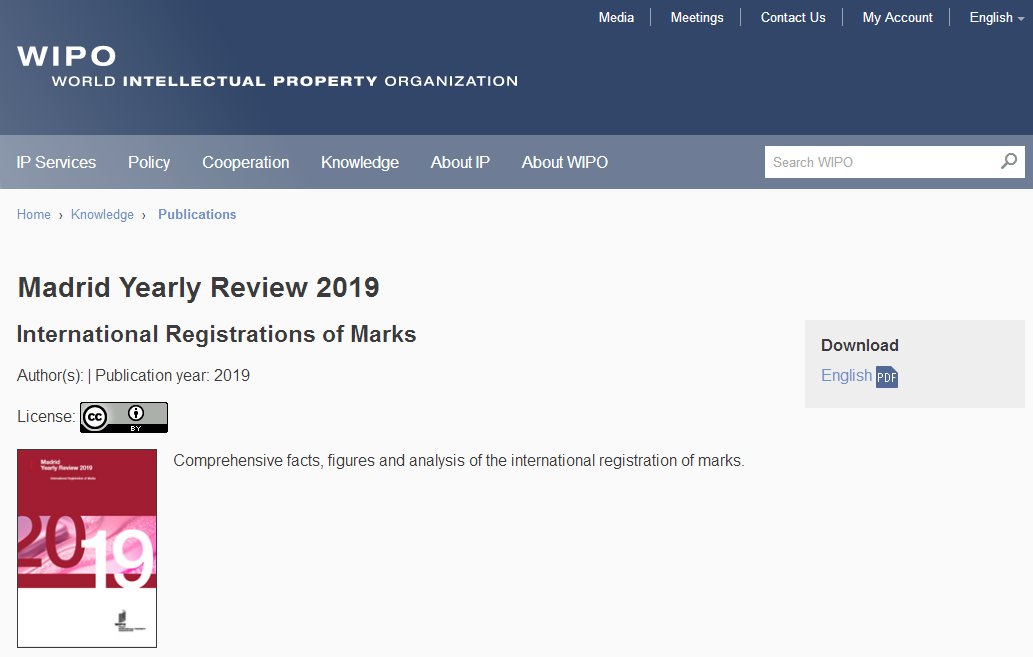Open the Cooperation menu item

pyautogui.click(x=246, y=162)
